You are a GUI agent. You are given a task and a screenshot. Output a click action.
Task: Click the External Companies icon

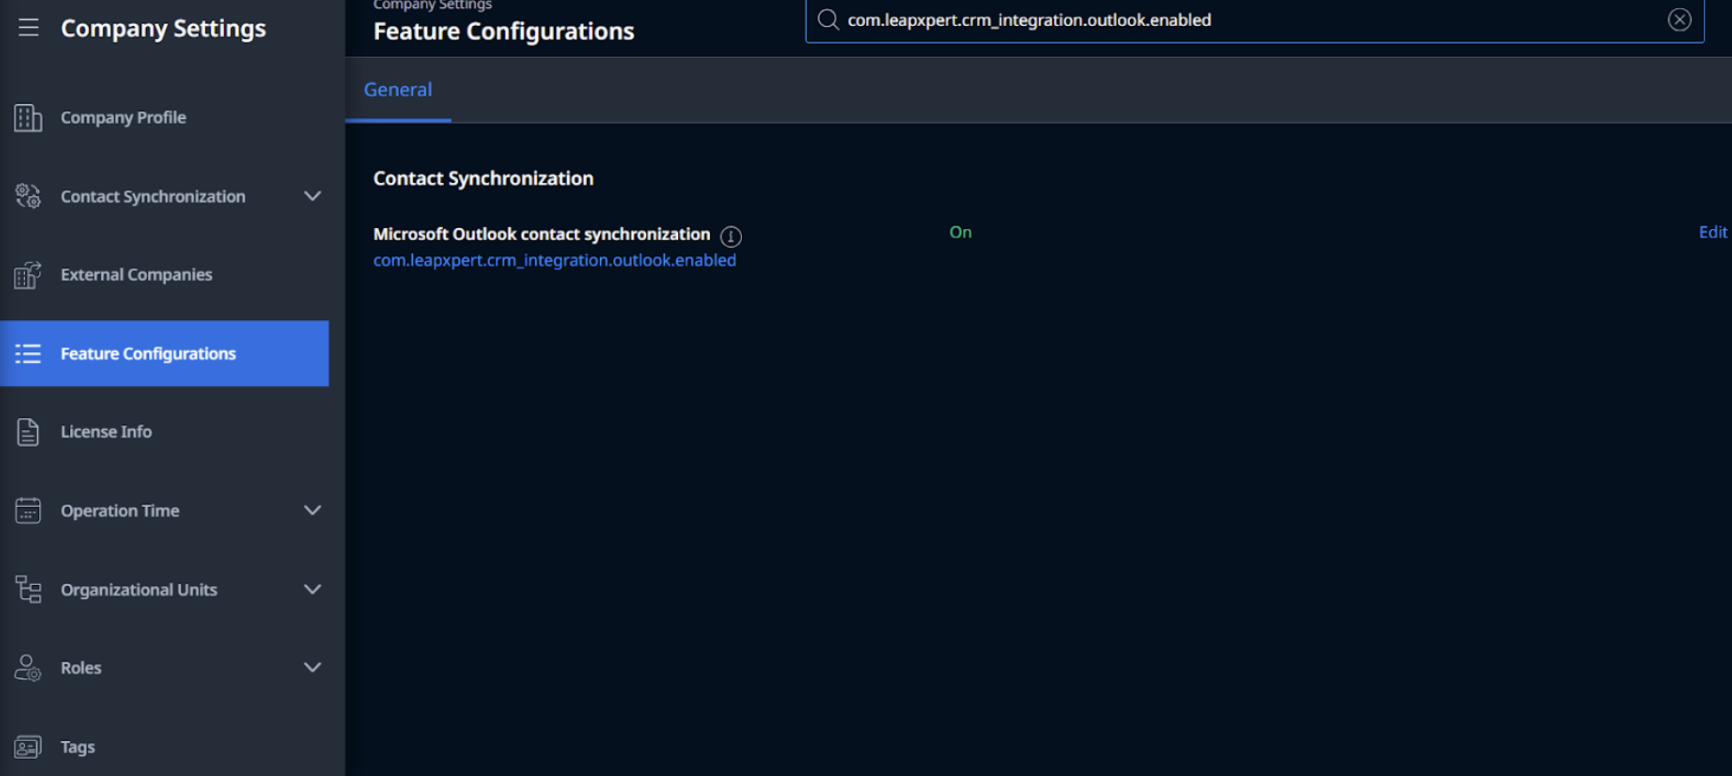[x=28, y=275]
